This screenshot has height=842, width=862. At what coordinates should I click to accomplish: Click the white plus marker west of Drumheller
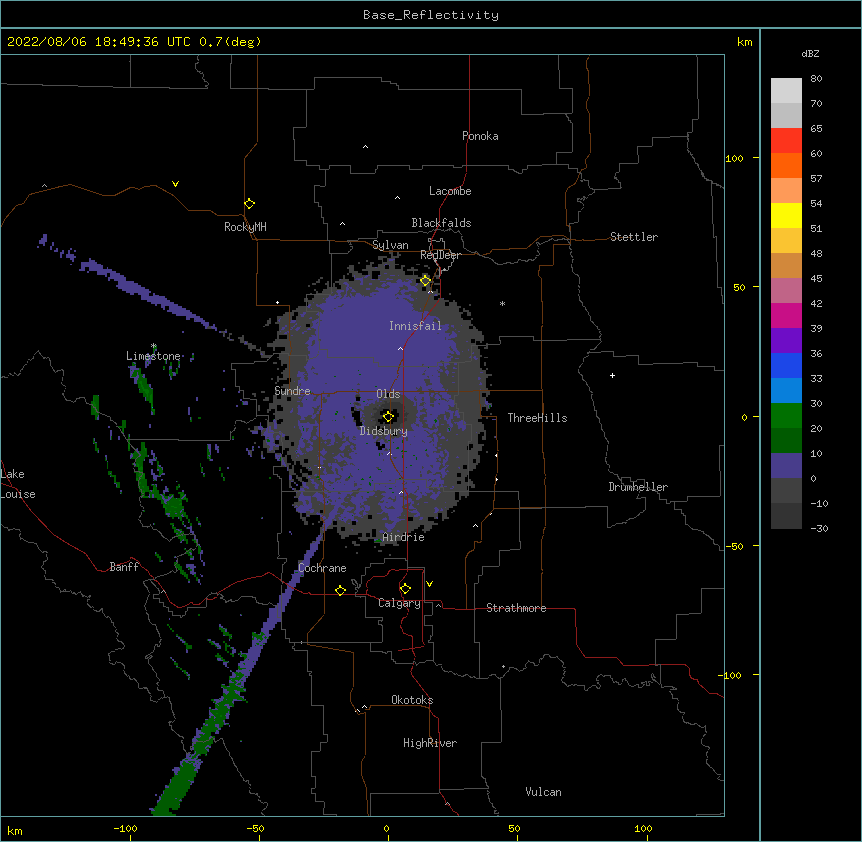click(x=612, y=375)
